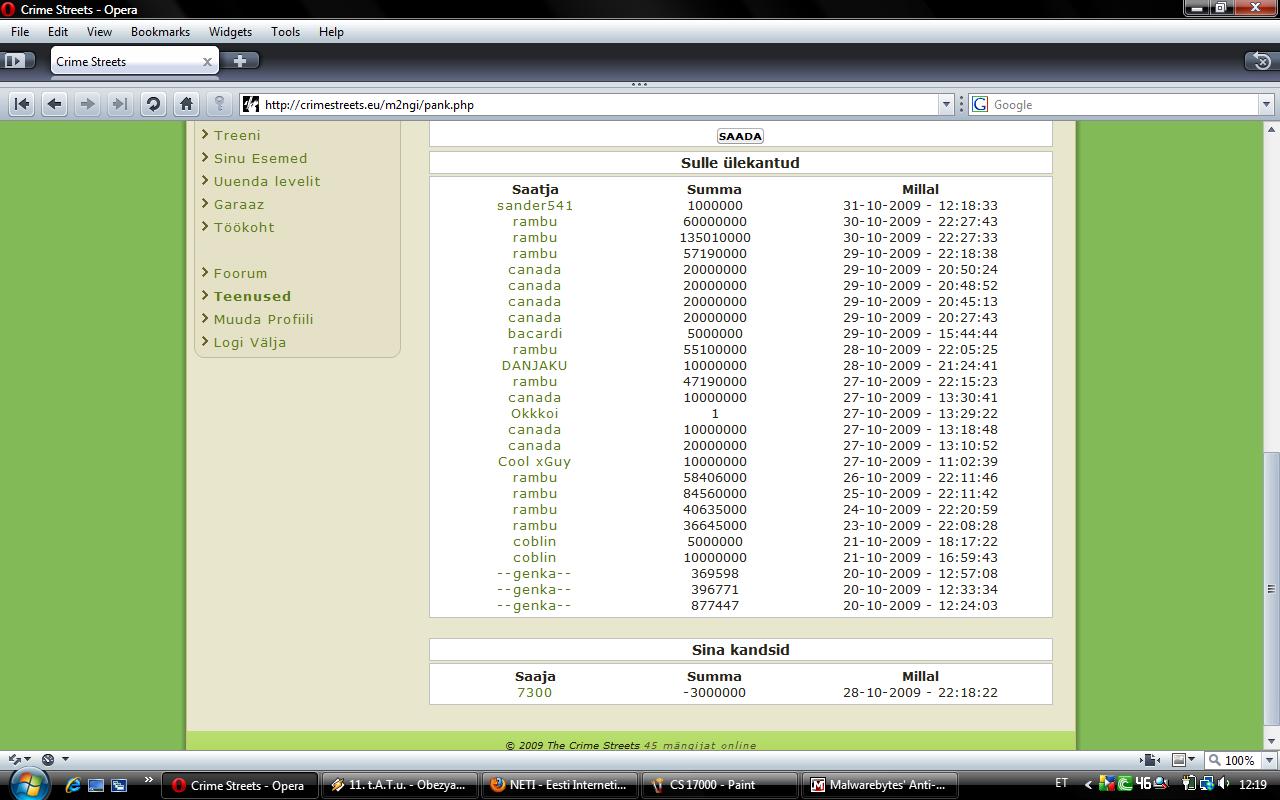1280x800 pixels.
Task: Open a new tab with the plus button
Action: coord(240,61)
